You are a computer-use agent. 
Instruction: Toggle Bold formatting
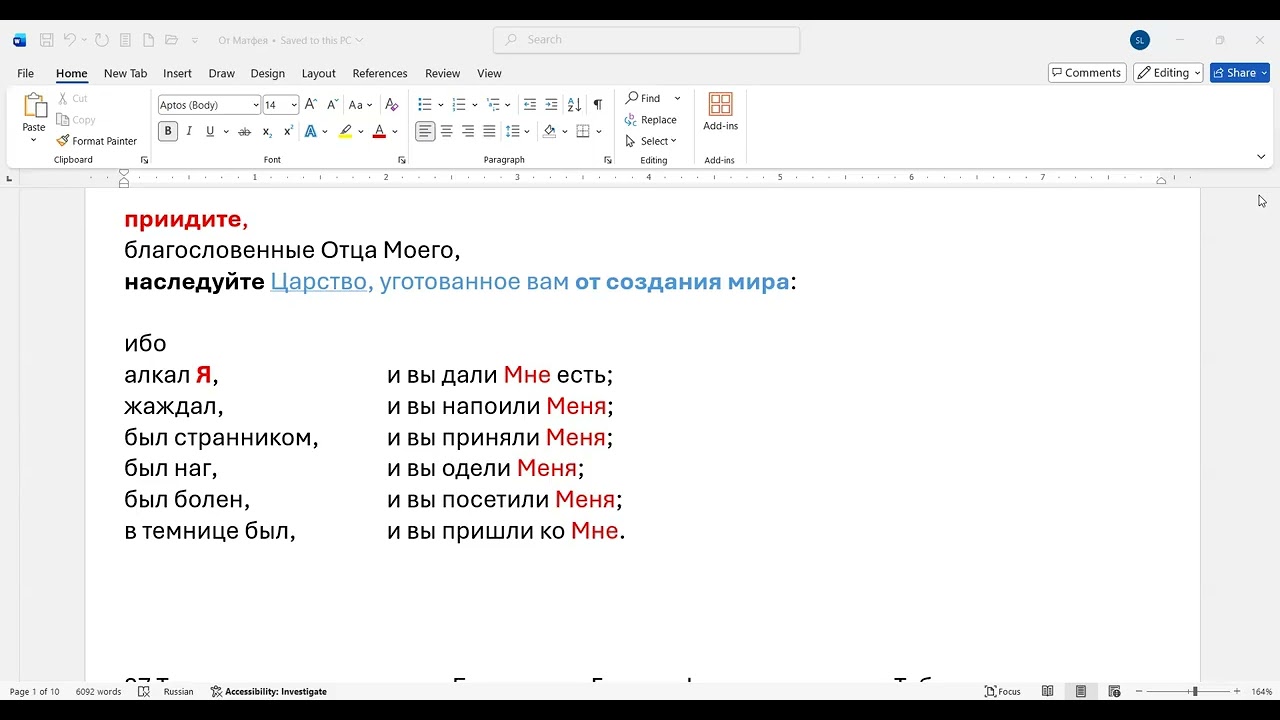(168, 131)
